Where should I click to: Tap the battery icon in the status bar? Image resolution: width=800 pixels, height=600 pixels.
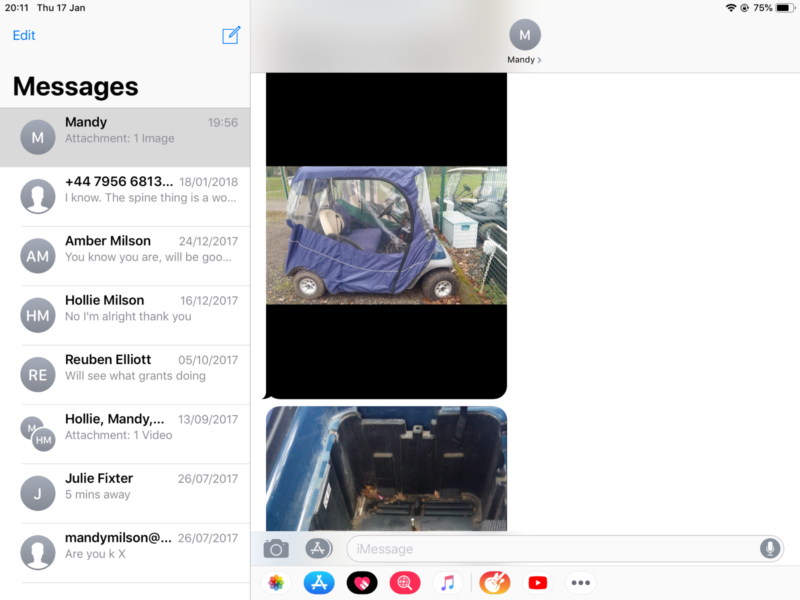pos(785,8)
